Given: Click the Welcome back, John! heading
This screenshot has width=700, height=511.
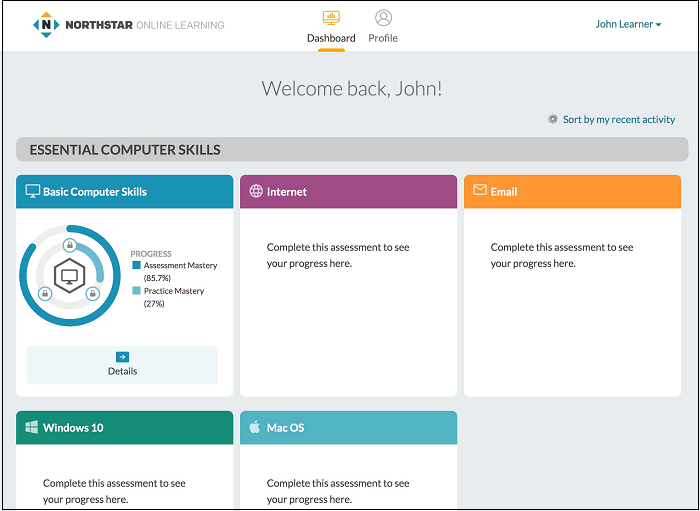Looking at the screenshot, I should click(x=352, y=88).
